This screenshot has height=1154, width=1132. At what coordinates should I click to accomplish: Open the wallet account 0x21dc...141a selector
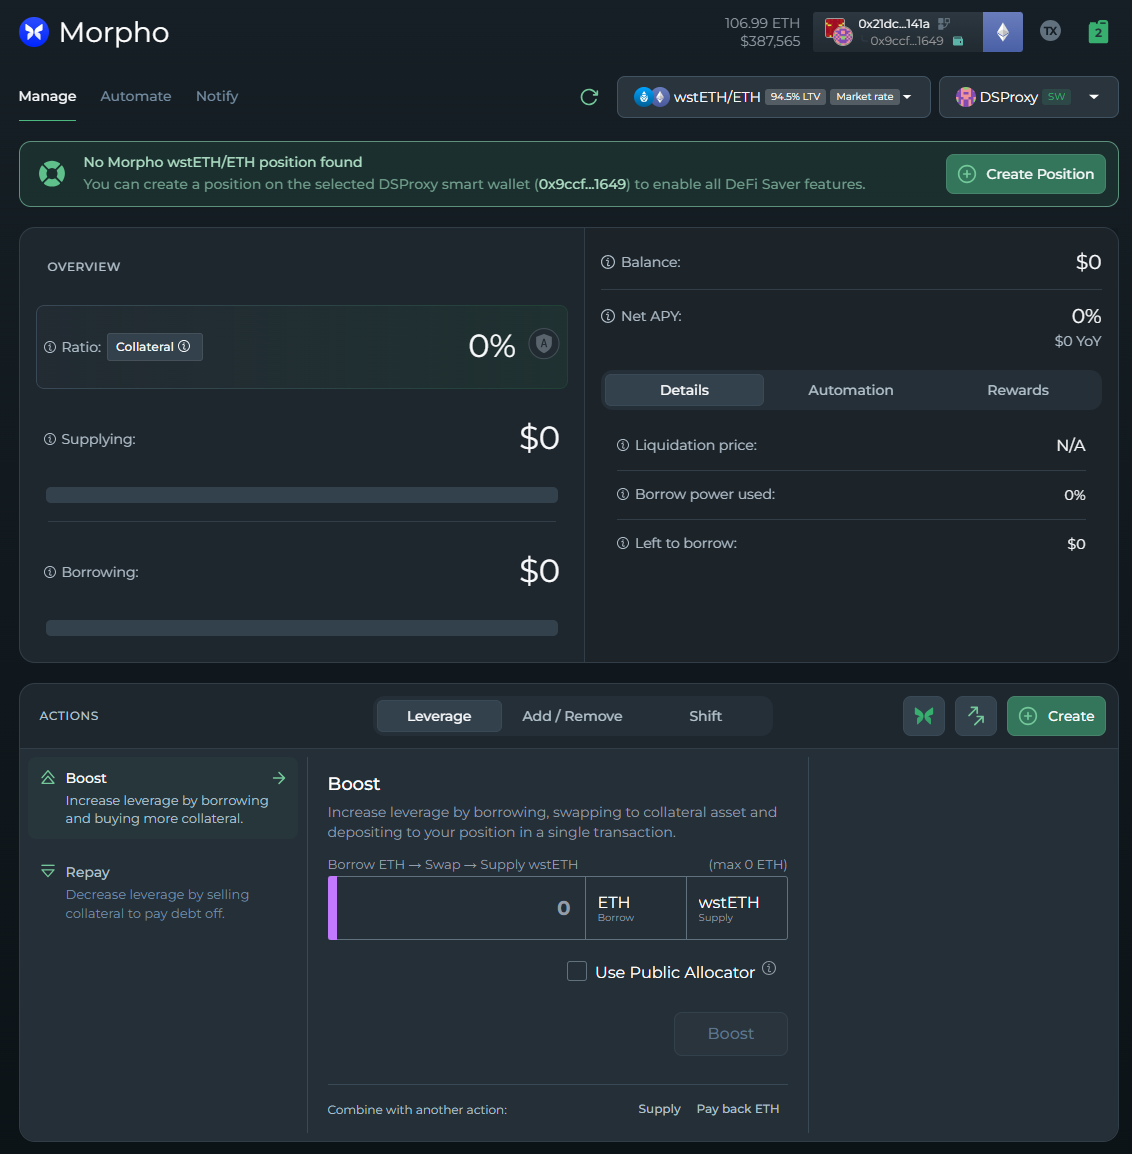[x=896, y=32]
